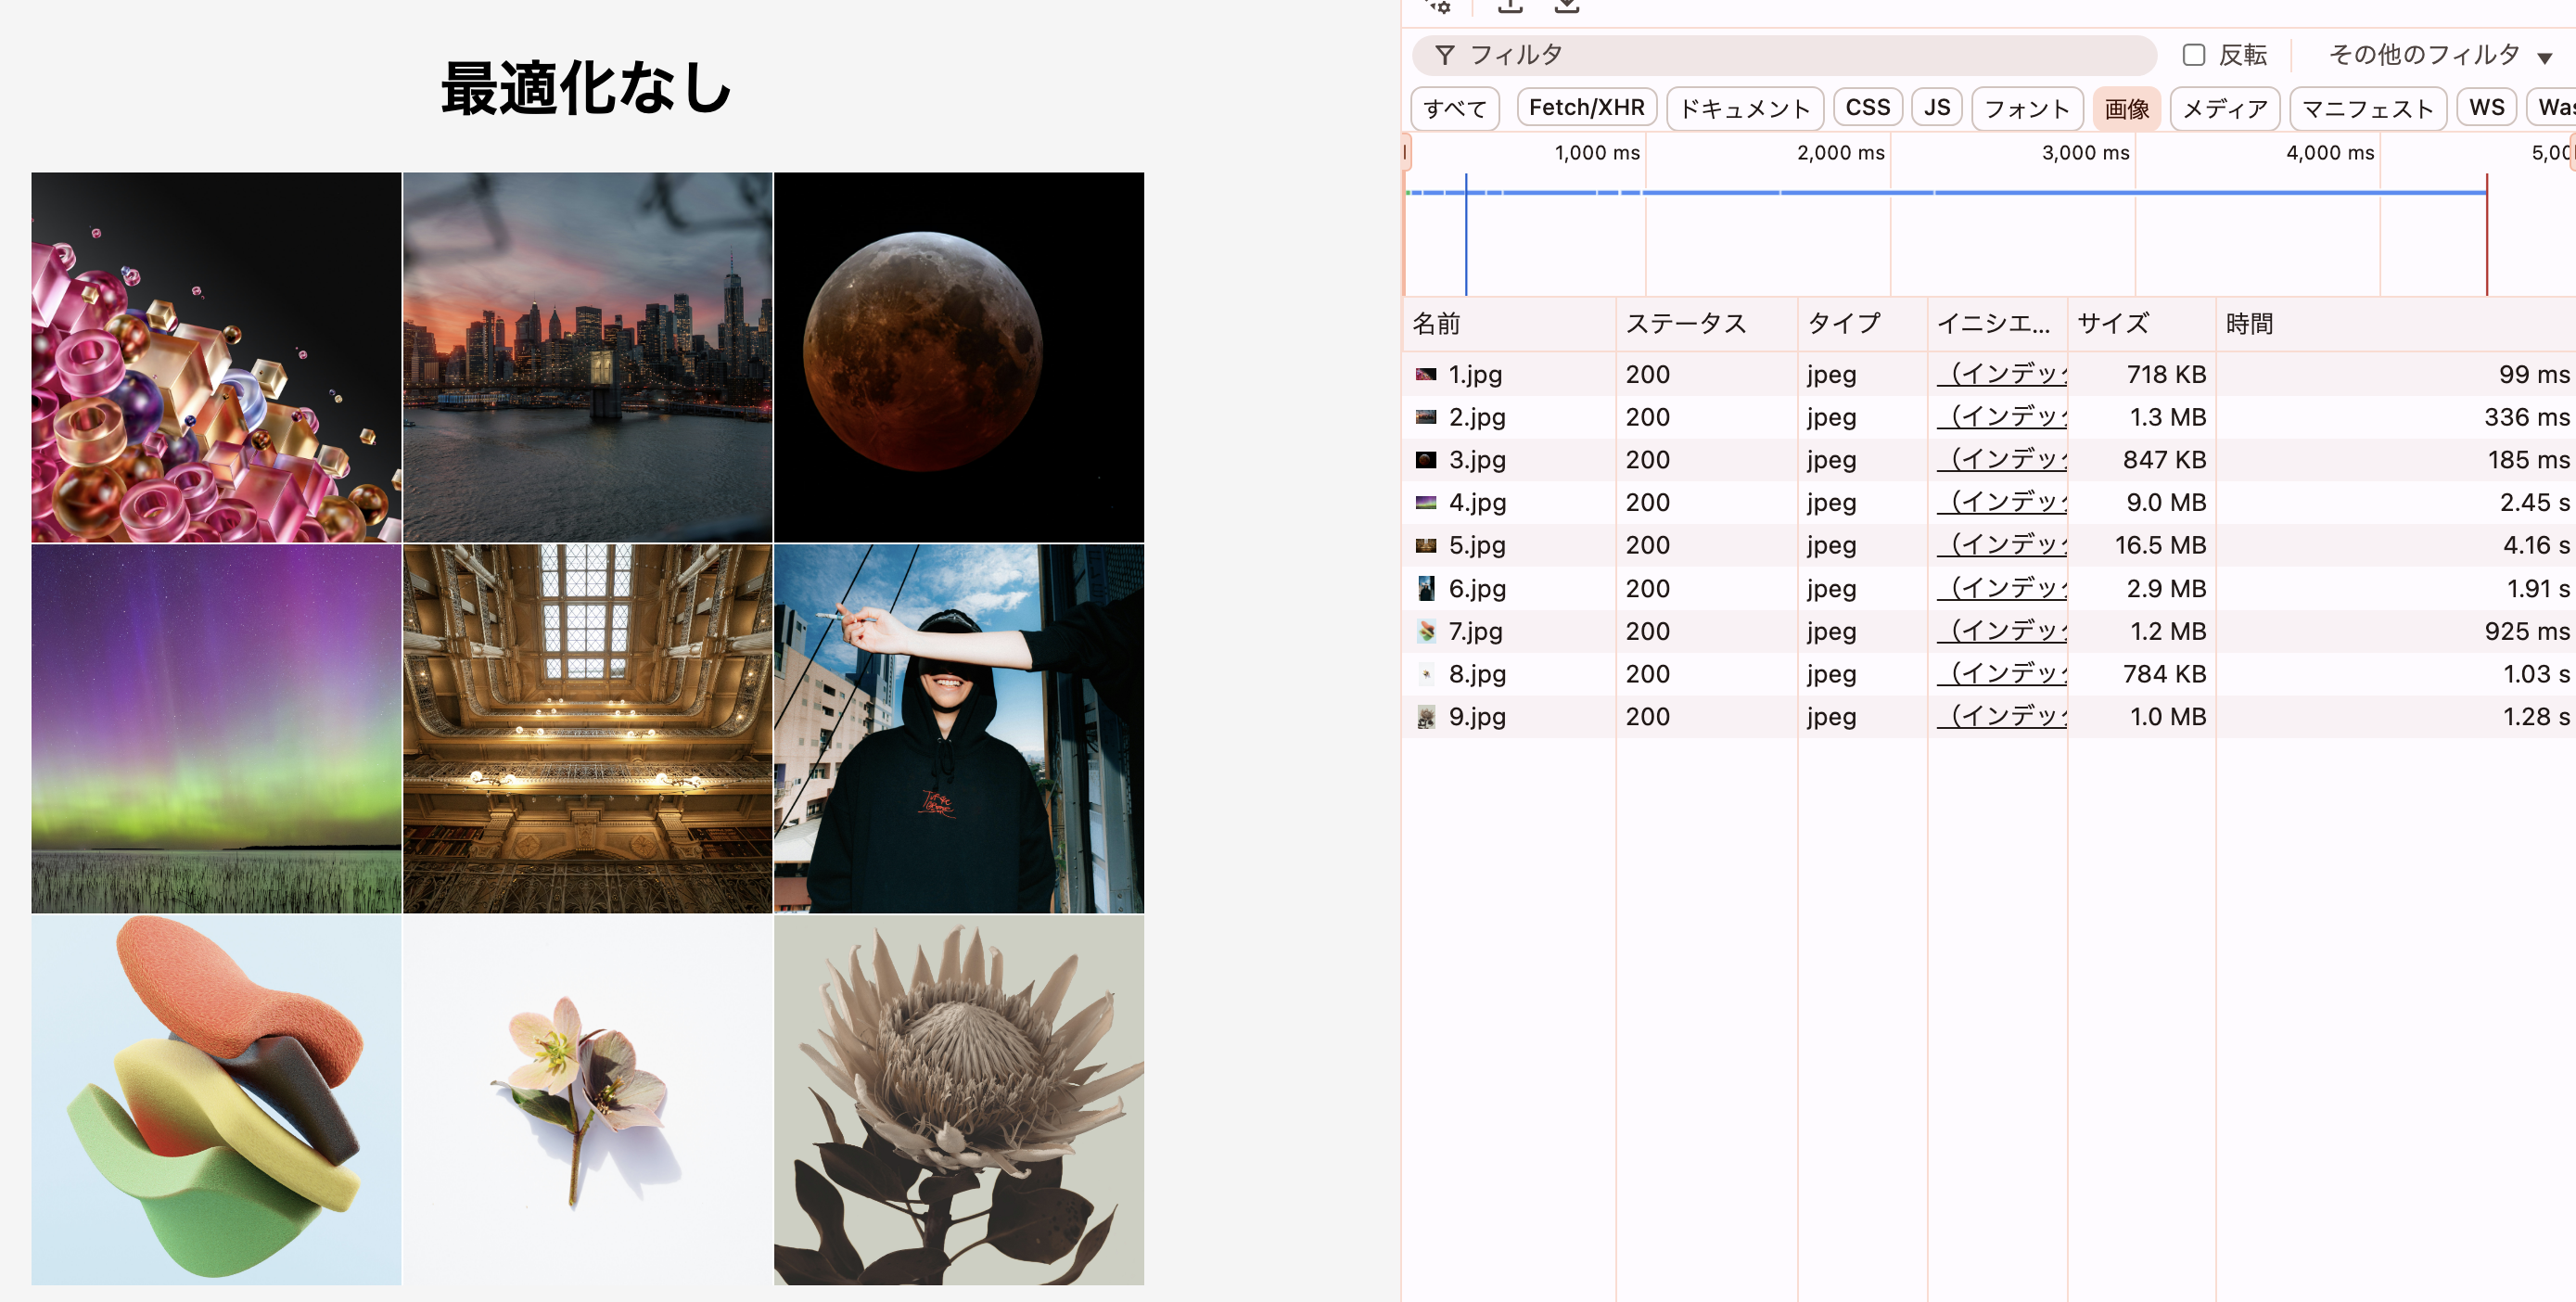
Task: Import a HAR file using the upload icon
Action: coord(1510,6)
